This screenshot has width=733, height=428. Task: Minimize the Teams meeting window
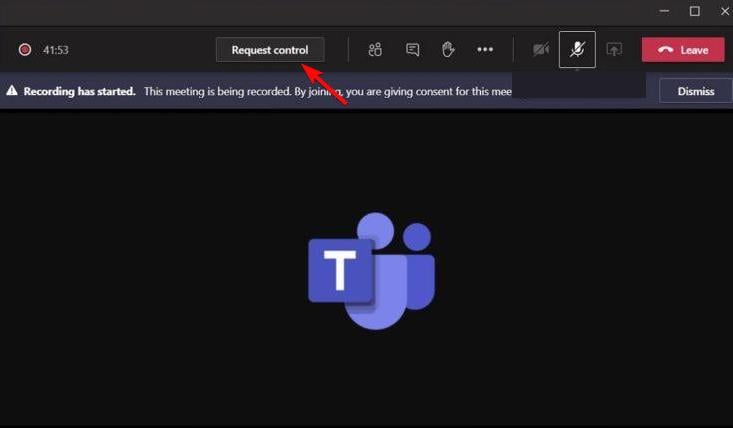click(x=664, y=11)
